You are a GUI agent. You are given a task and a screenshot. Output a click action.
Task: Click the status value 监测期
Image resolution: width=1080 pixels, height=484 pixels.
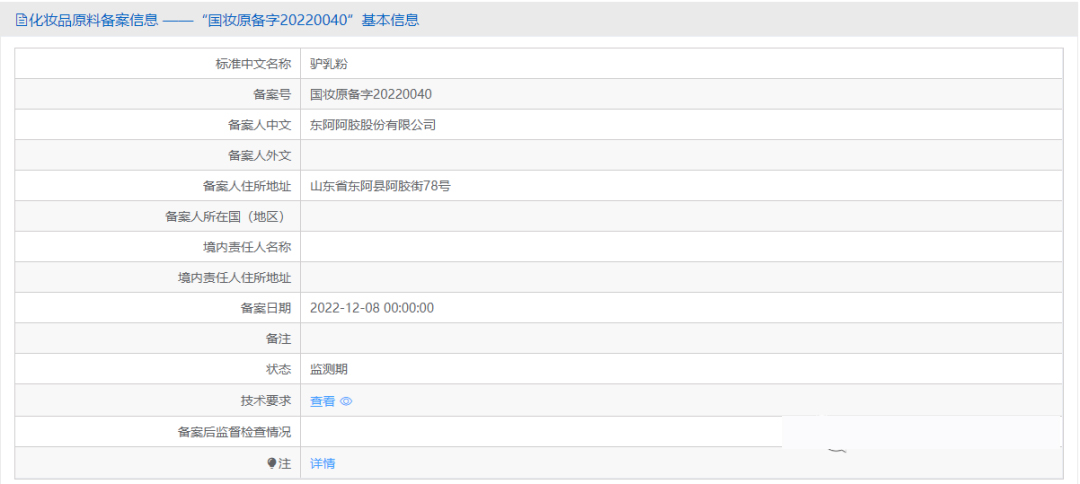click(329, 369)
